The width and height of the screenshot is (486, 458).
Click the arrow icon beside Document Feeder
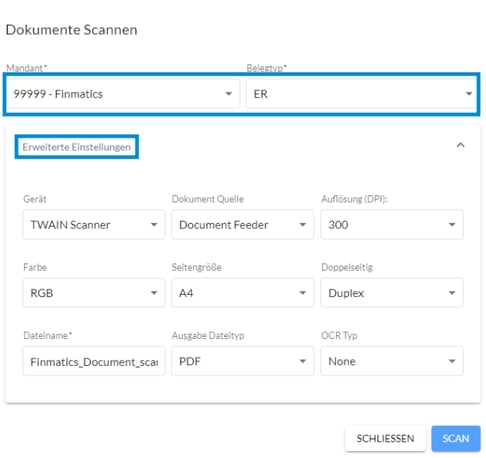(x=303, y=224)
